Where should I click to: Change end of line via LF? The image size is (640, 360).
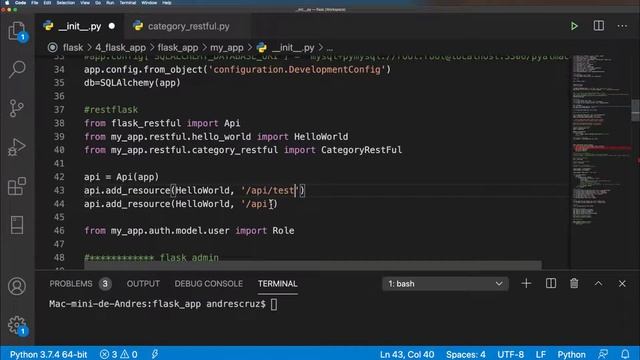coord(540,354)
